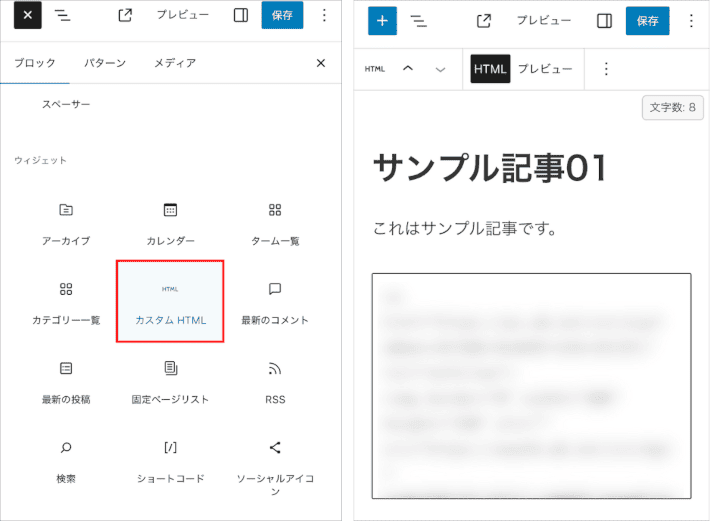The width and height of the screenshot is (710, 521).
Task: Switch to the パターン tab
Action: coord(105,63)
